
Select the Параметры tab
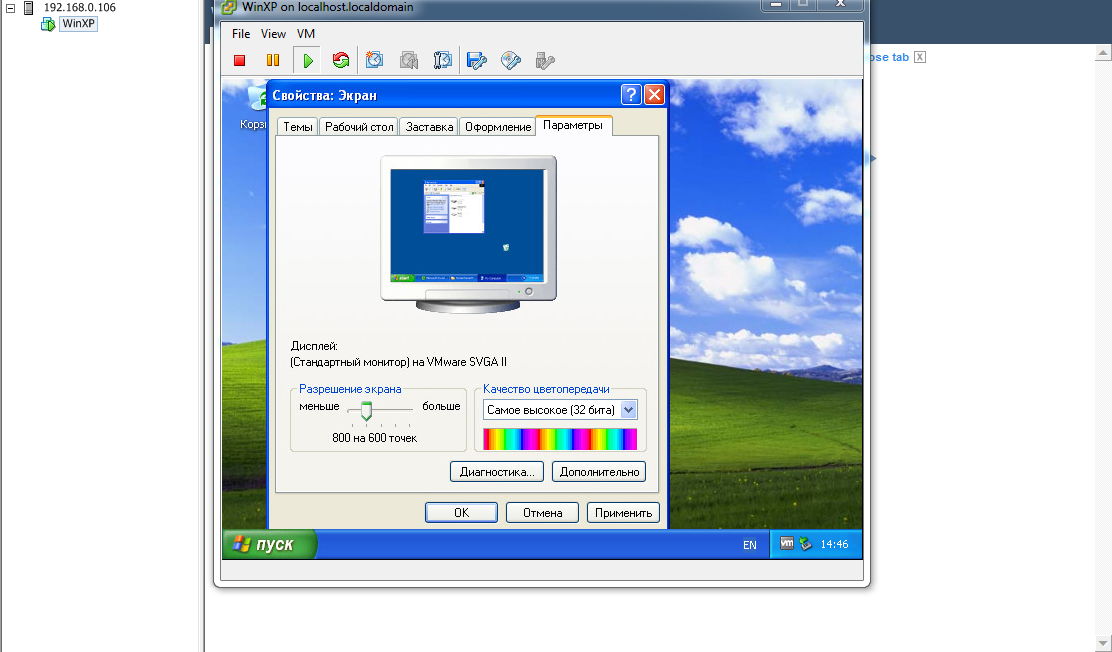[573, 125]
